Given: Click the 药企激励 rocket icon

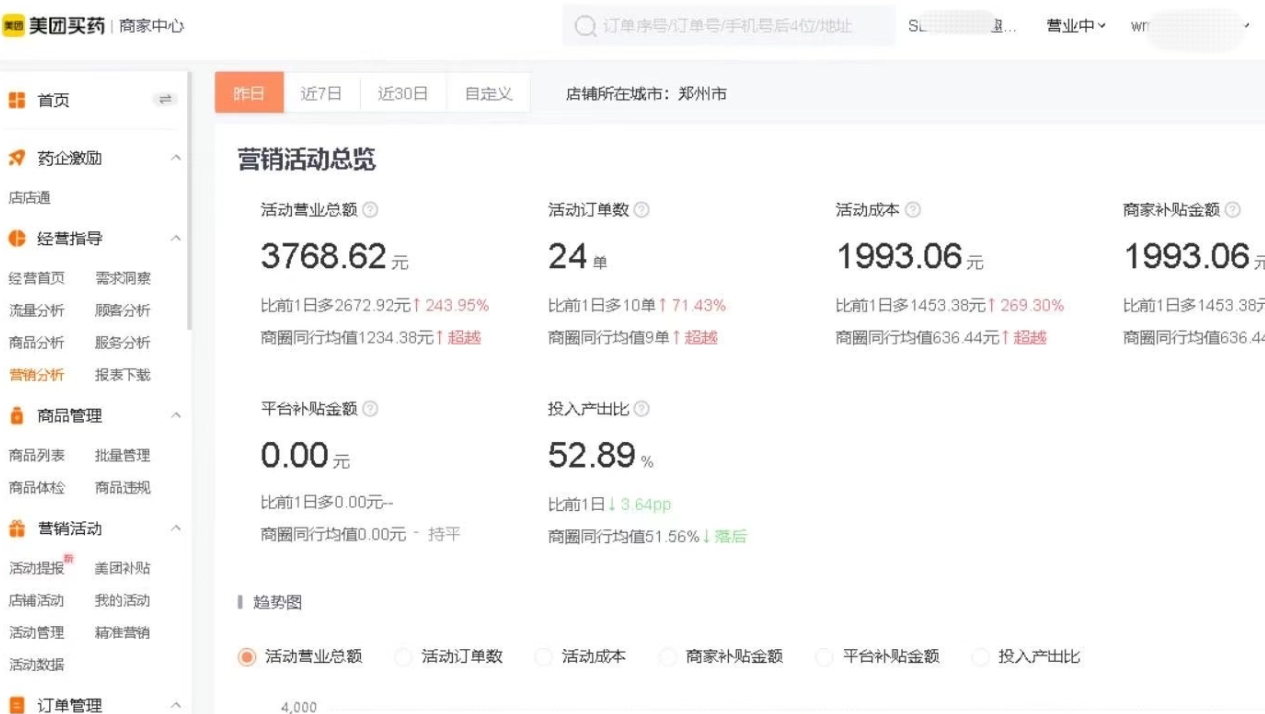Looking at the screenshot, I should [17, 158].
